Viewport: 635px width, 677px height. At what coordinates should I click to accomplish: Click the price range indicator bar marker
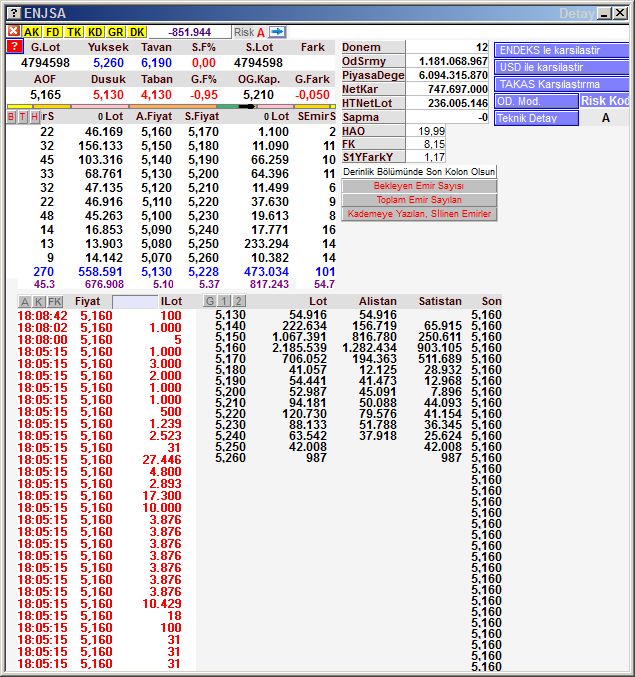pos(246,106)
